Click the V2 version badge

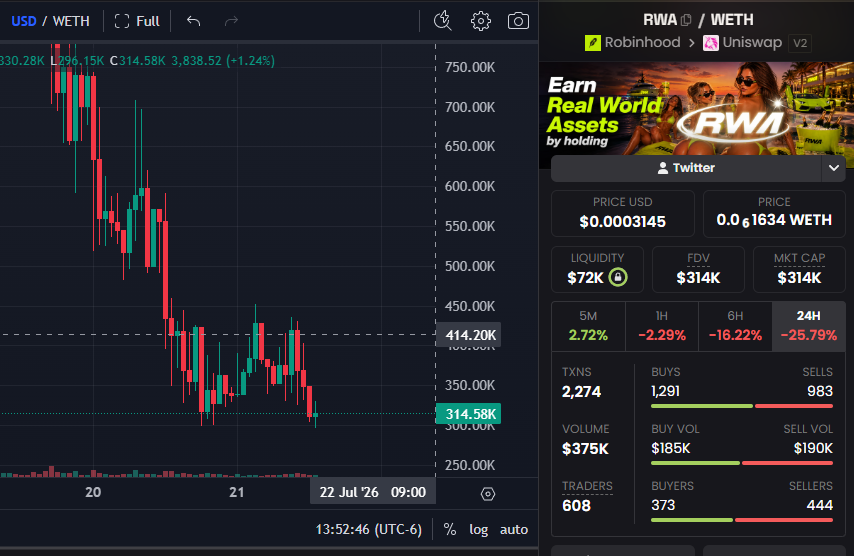click(x=800, y=43)
